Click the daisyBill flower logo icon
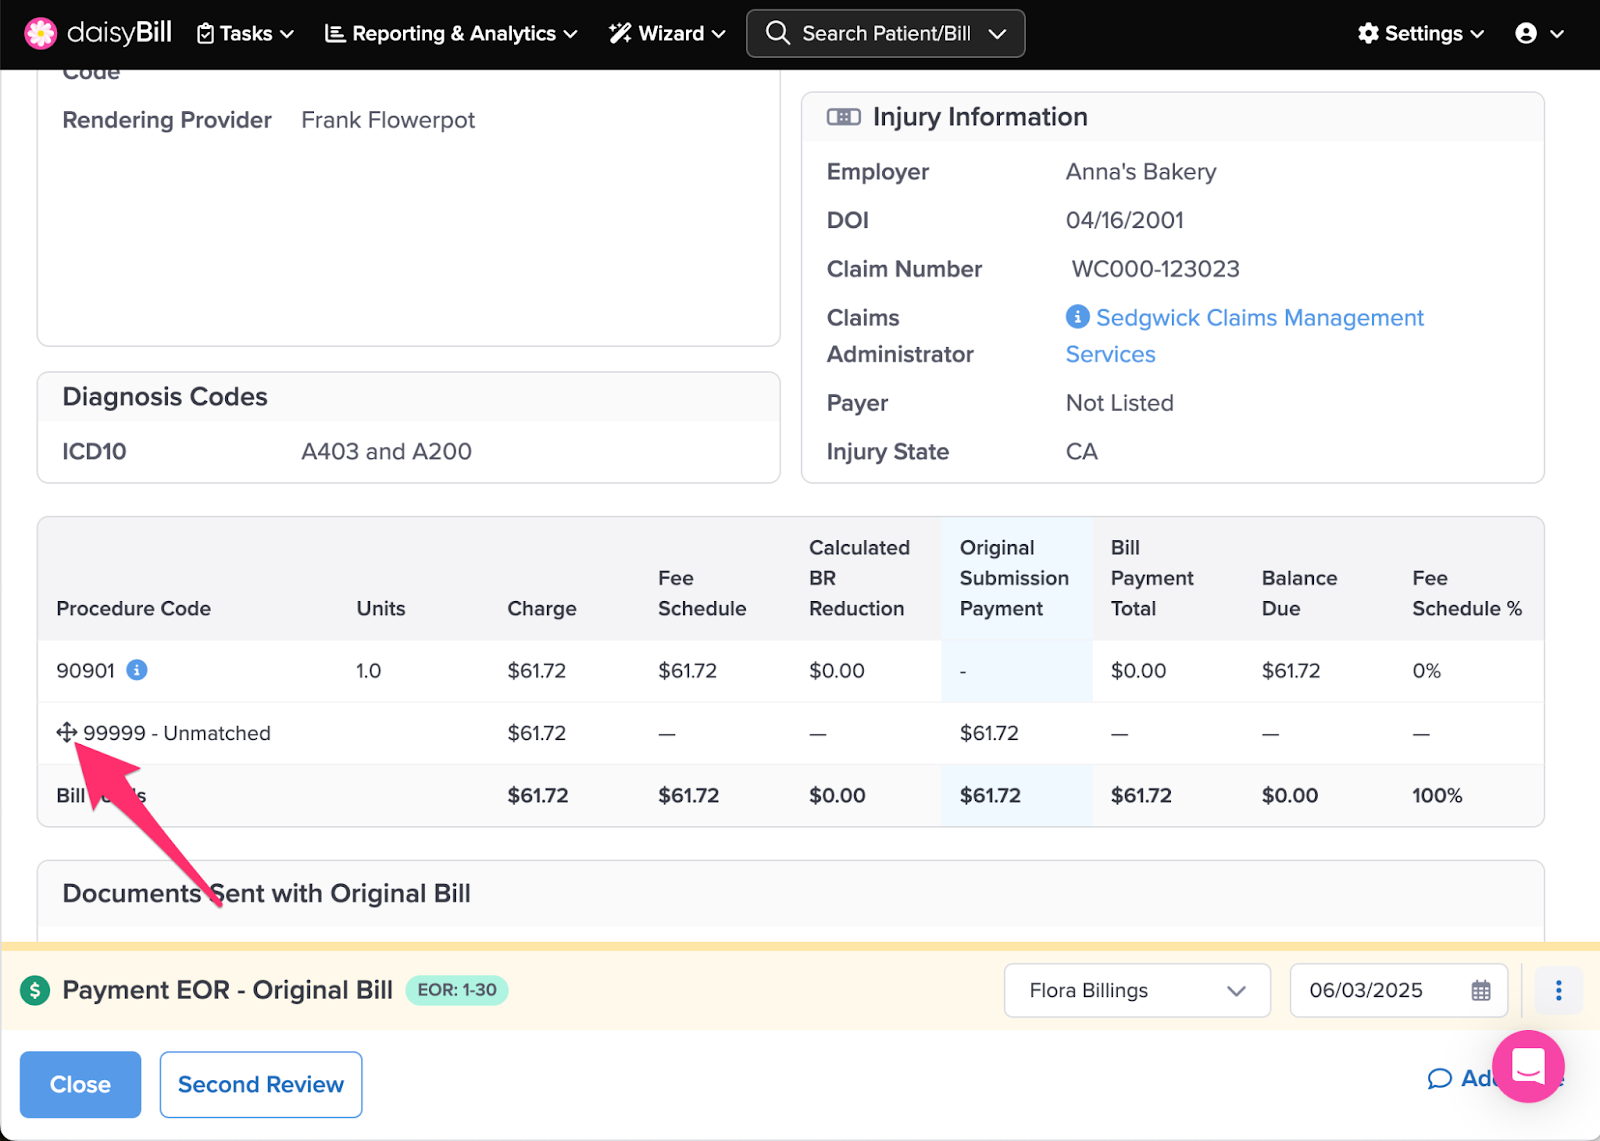Viewport: 1600px width, 1141px height. [x=41, y=33]
